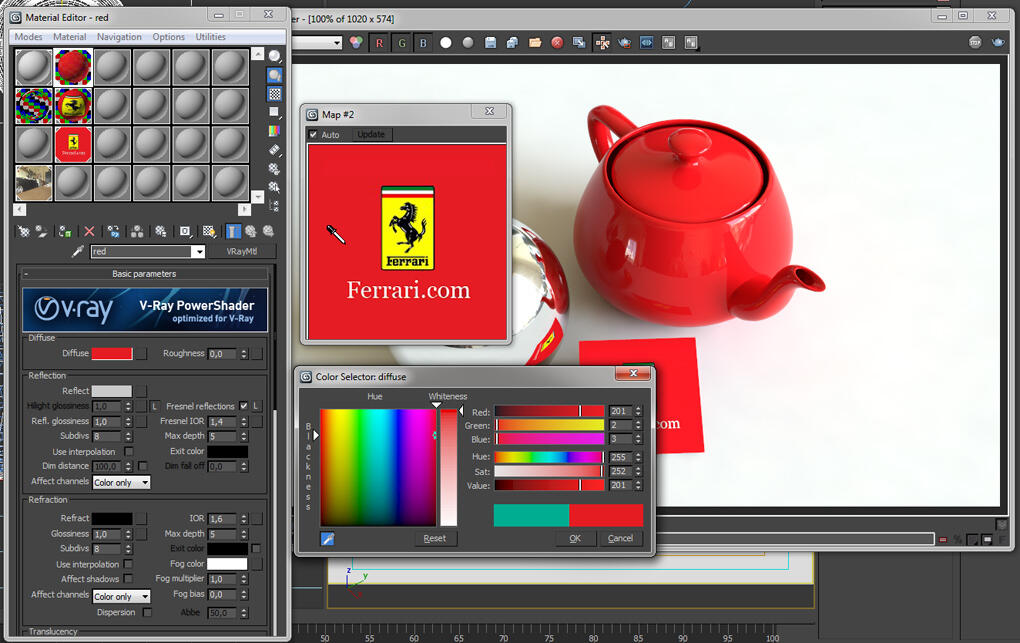
Task: Click the red Diffuse color swatch
Action: click(x=112, y=353)
